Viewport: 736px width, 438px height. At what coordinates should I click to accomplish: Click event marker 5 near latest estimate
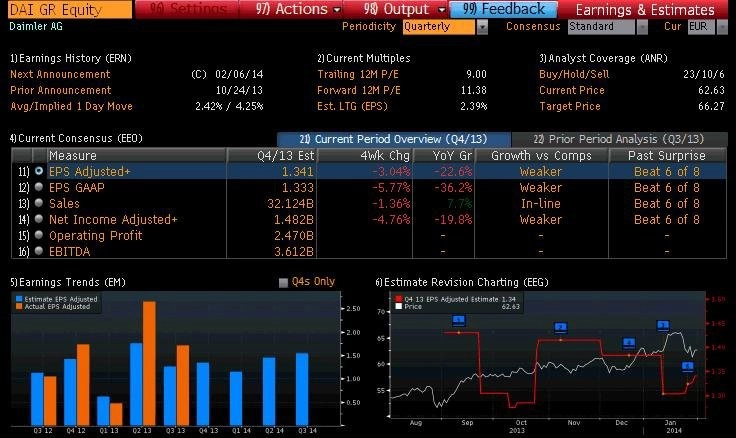coord(688,367)
